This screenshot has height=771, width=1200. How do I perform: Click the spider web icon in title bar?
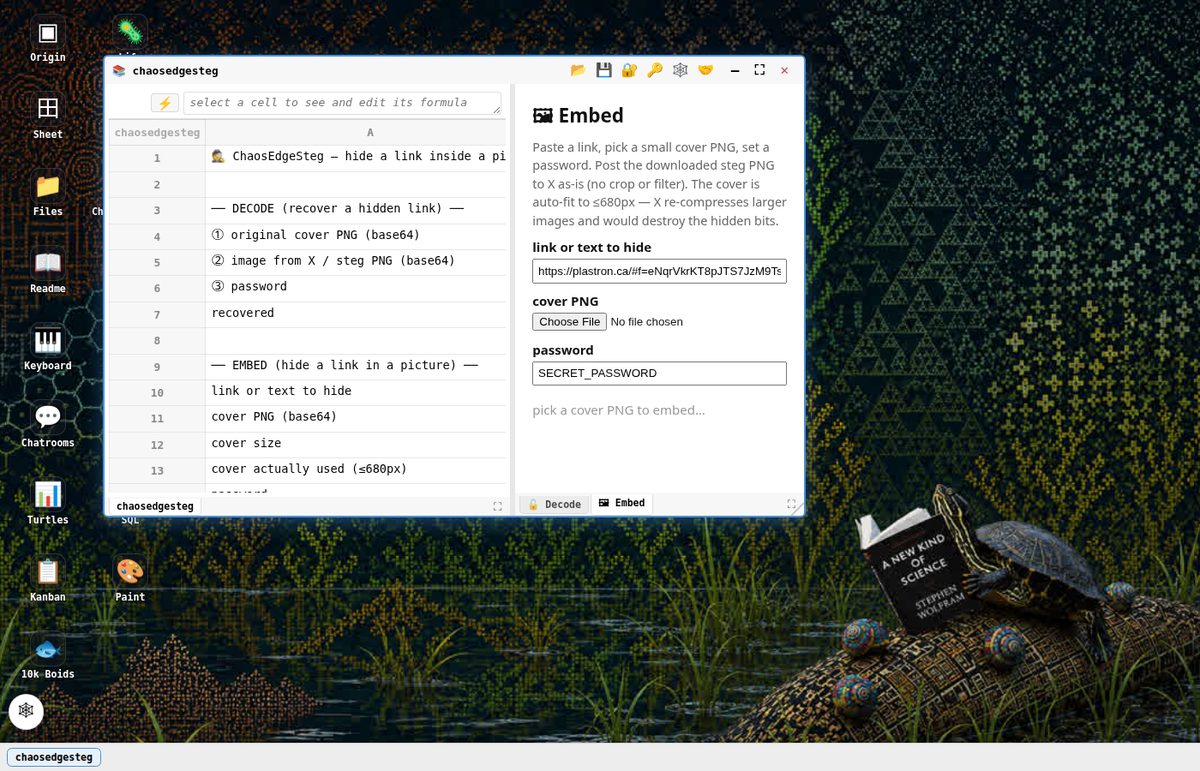click(680, 70)
